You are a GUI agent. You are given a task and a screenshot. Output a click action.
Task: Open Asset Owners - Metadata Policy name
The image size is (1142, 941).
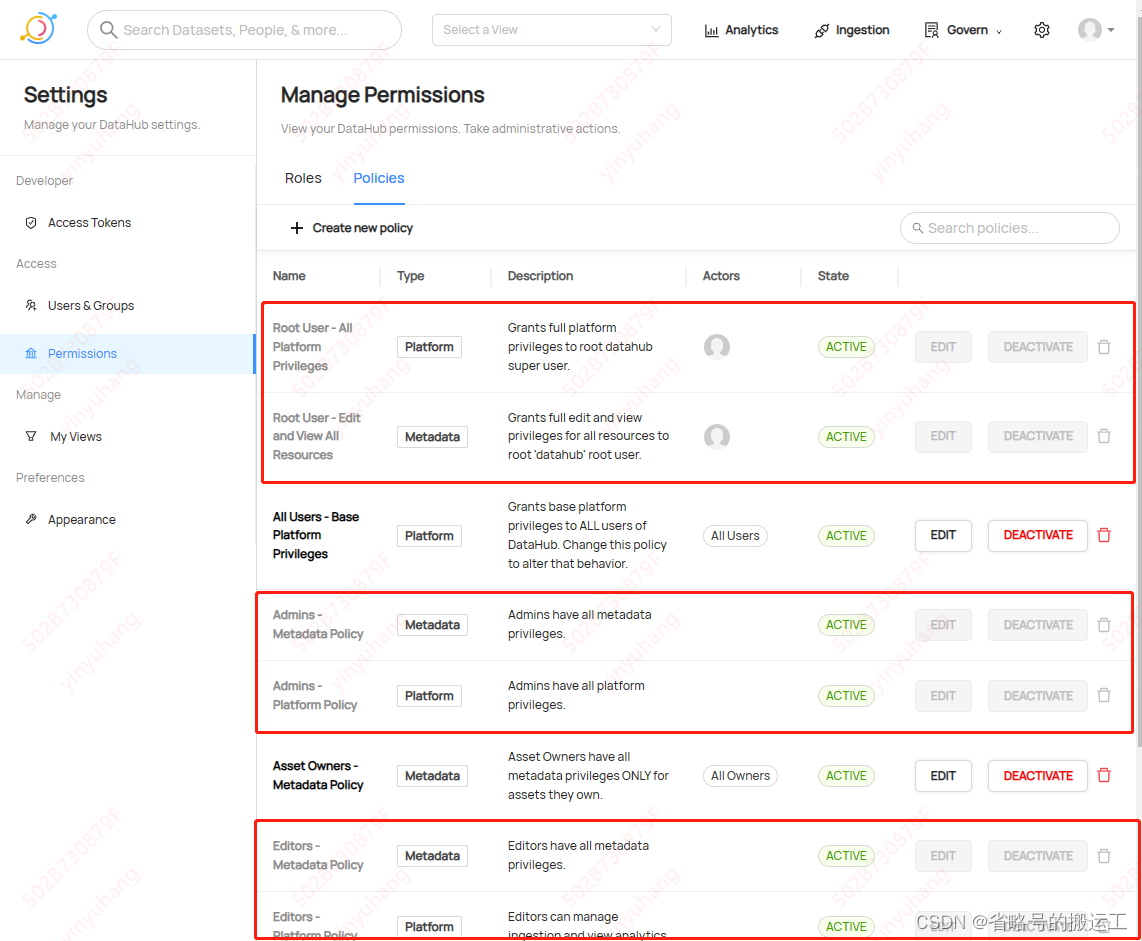pyautogui.click(x=318, y=776)
